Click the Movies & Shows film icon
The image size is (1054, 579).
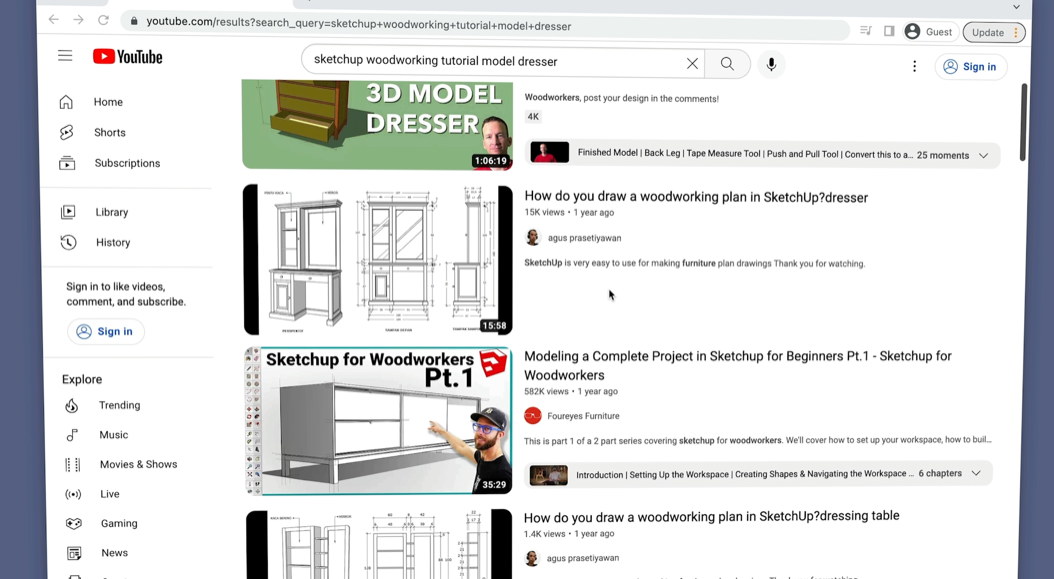click(73, 465)
